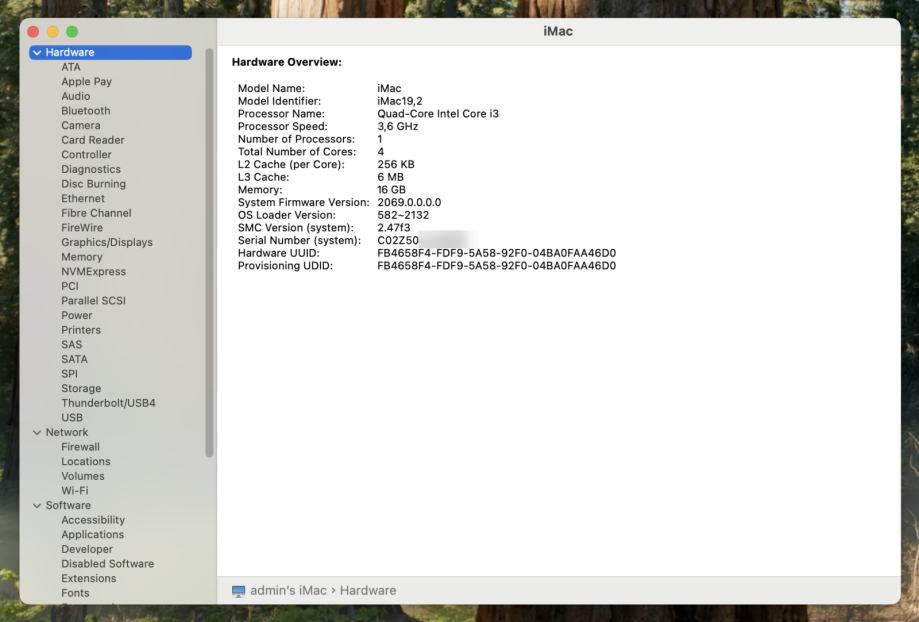The image size is (919, 622).
Task: Click the "3,6 GHz" processor speed value
Action: [397, 127]
